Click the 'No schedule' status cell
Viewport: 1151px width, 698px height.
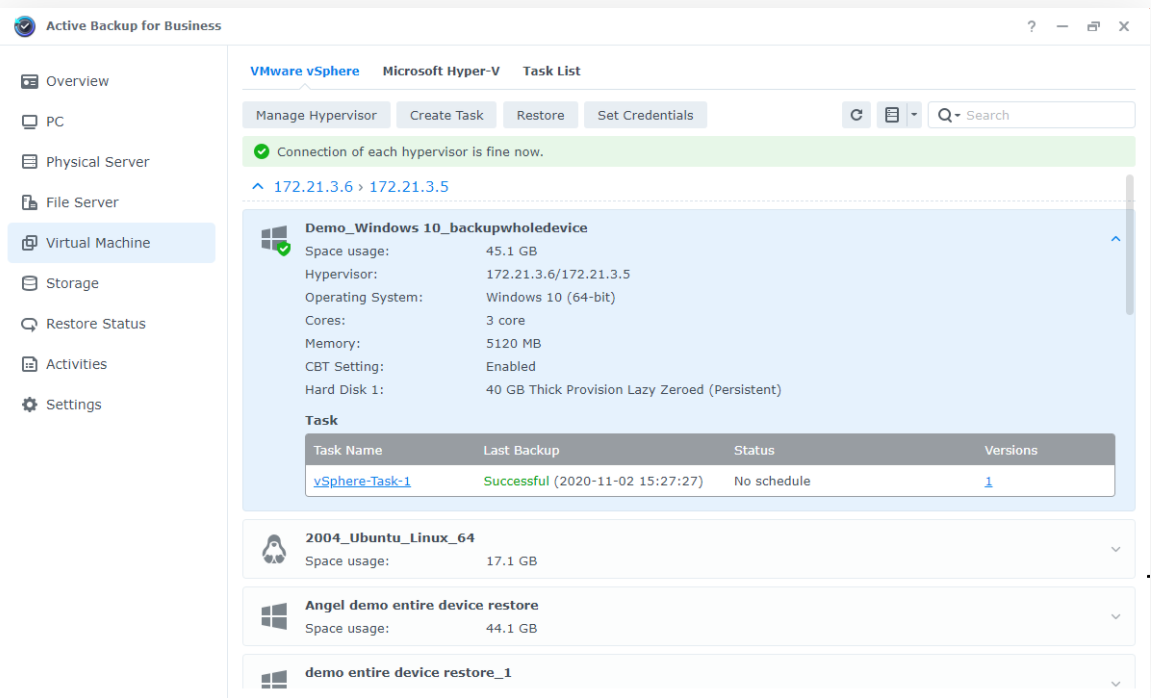click(772, 481)
